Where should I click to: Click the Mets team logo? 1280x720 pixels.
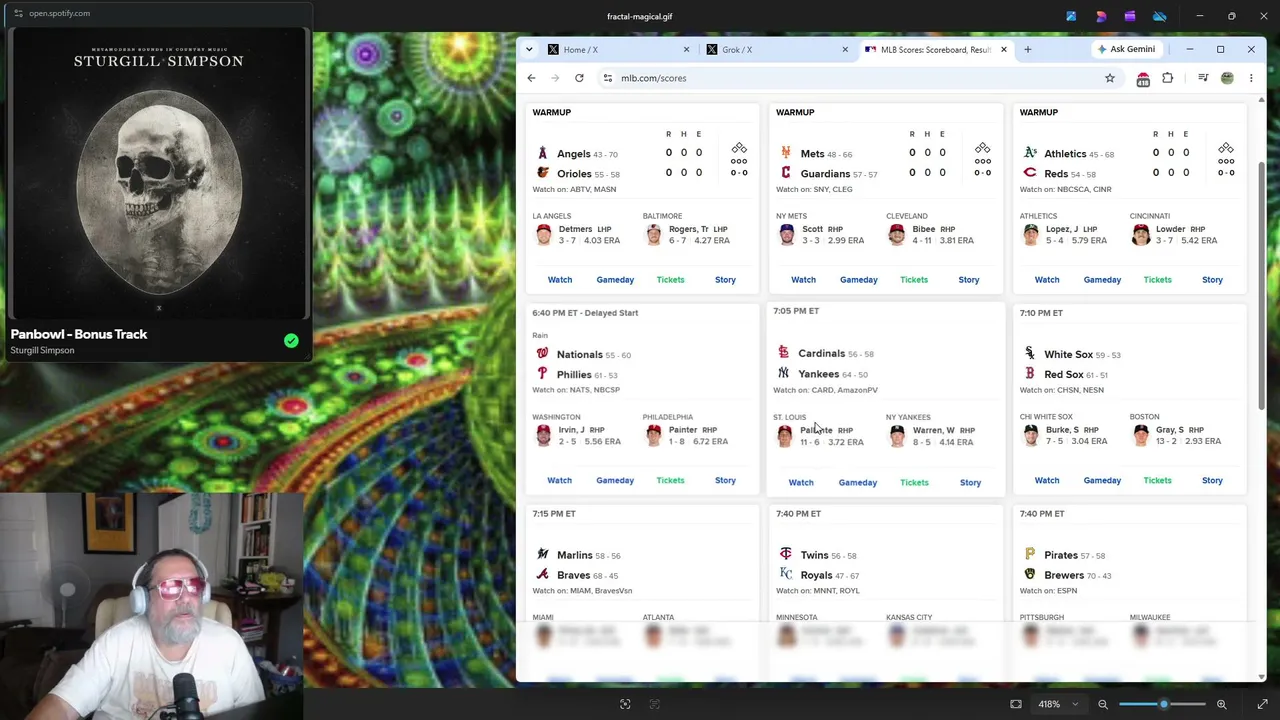coord(785,153)
